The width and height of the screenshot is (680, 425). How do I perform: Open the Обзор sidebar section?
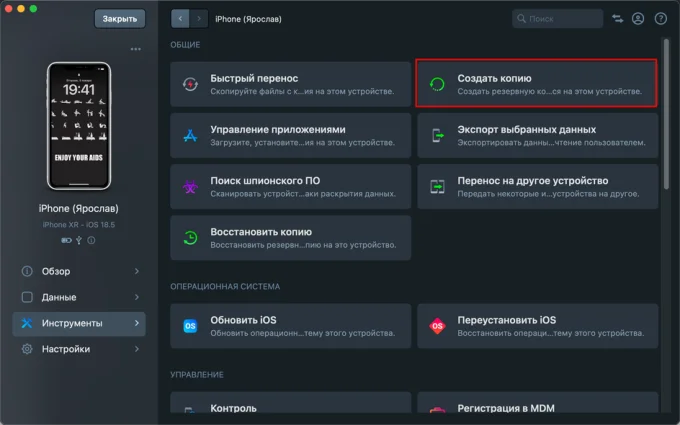click(x=79, y=271)
